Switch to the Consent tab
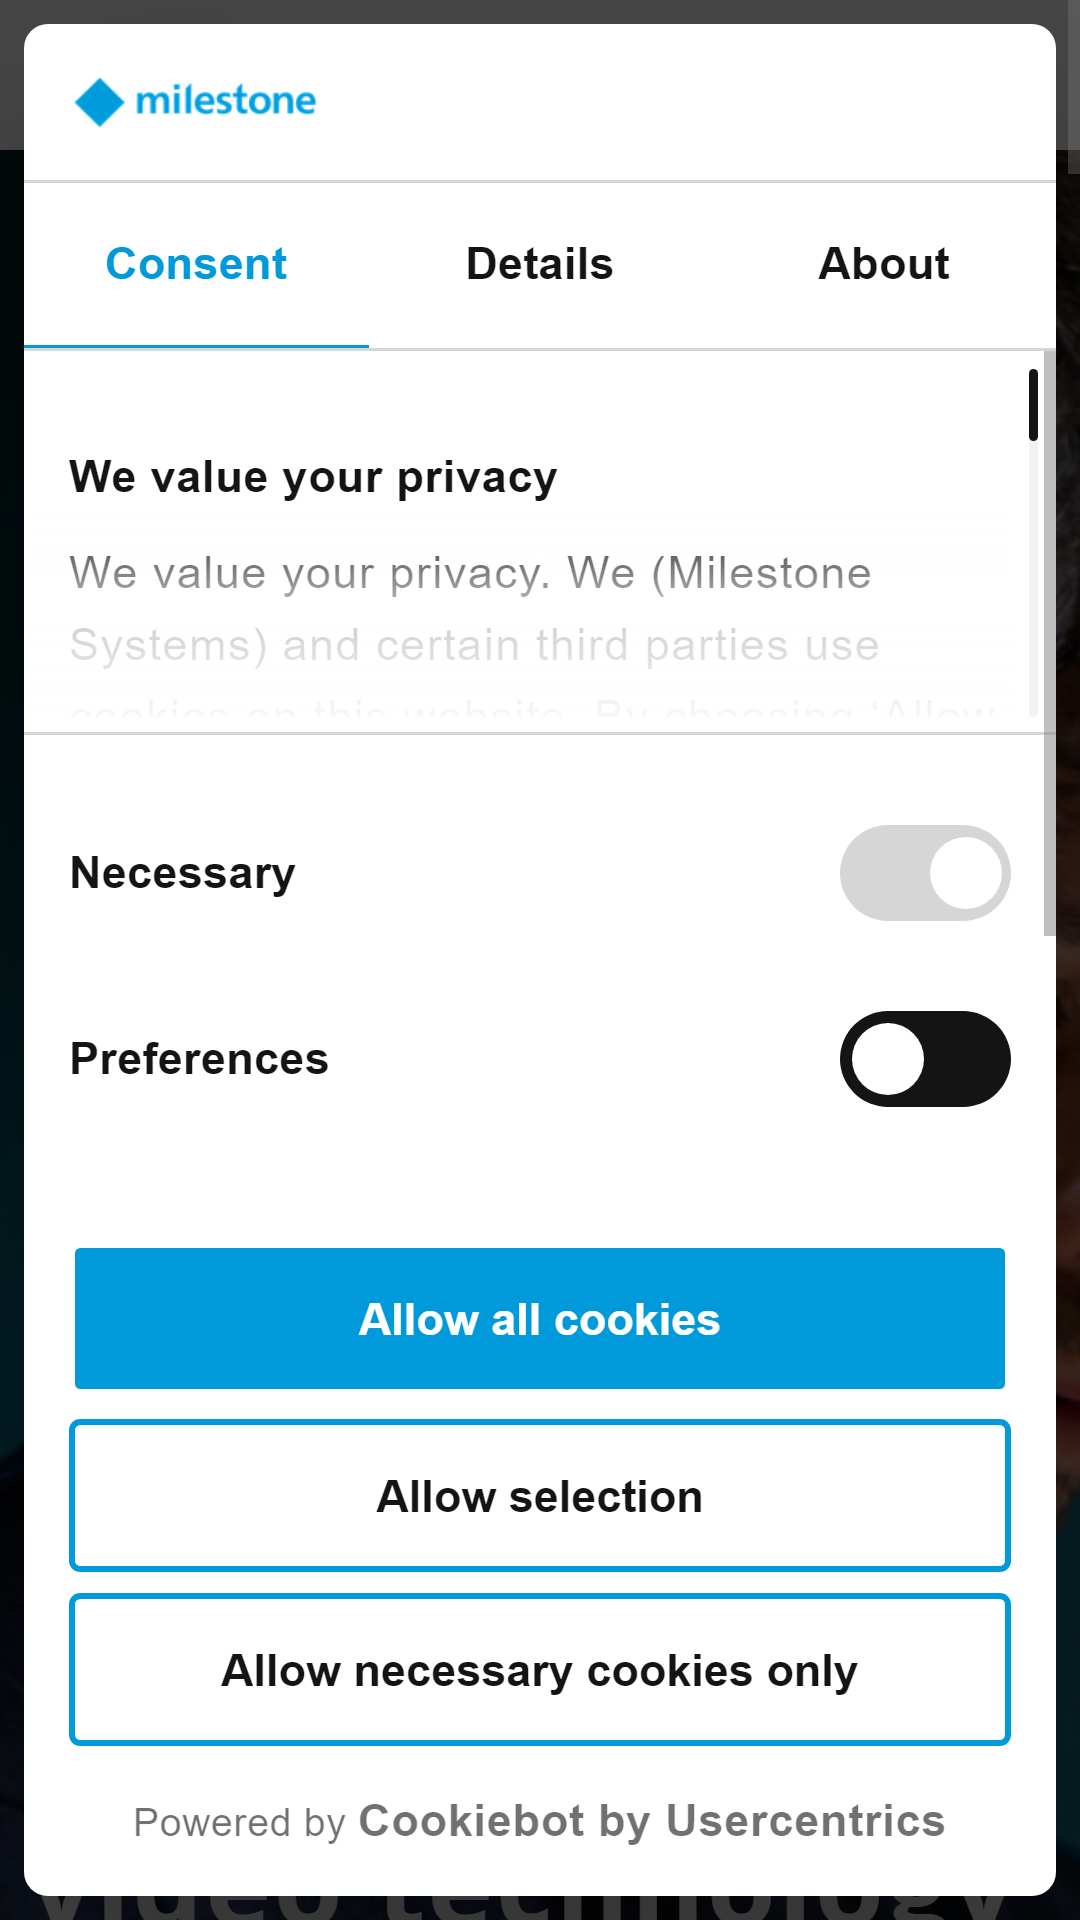This screenshot has width=1080, height=1920. click(196, 265)
